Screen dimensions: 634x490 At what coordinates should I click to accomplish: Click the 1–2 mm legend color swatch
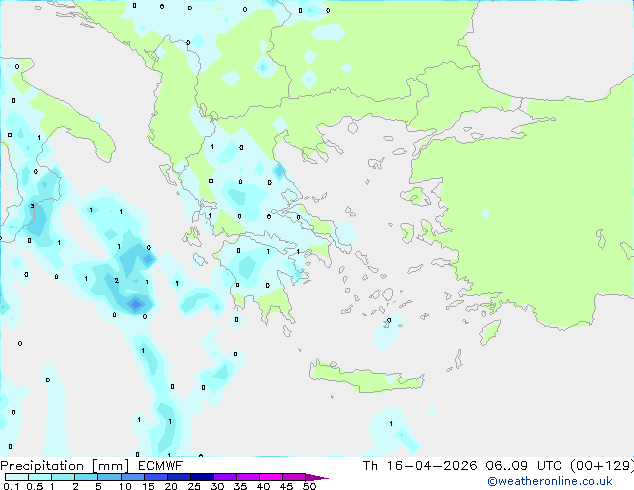point(63,477)
